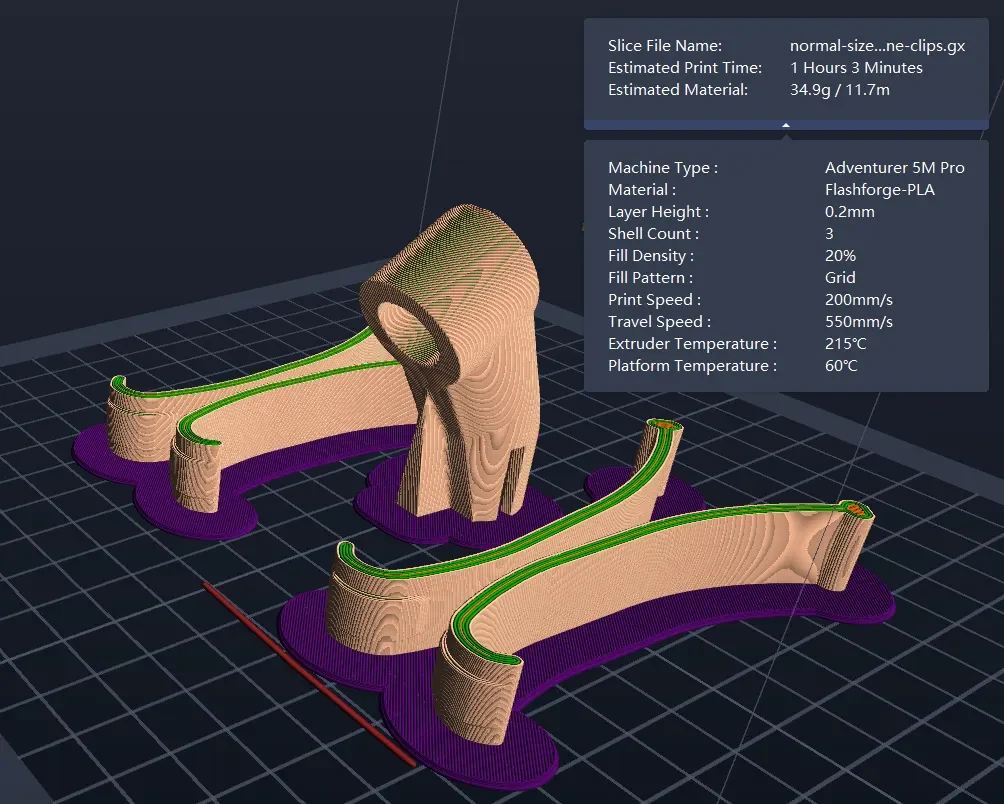Click the Platform Temperature 60℃ value
The image size is (1004, 804).
coord(841,366)
